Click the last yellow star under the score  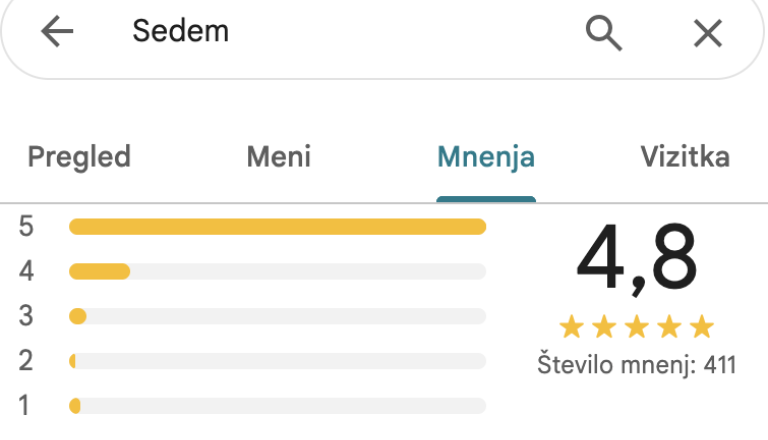tap(702, 327)
